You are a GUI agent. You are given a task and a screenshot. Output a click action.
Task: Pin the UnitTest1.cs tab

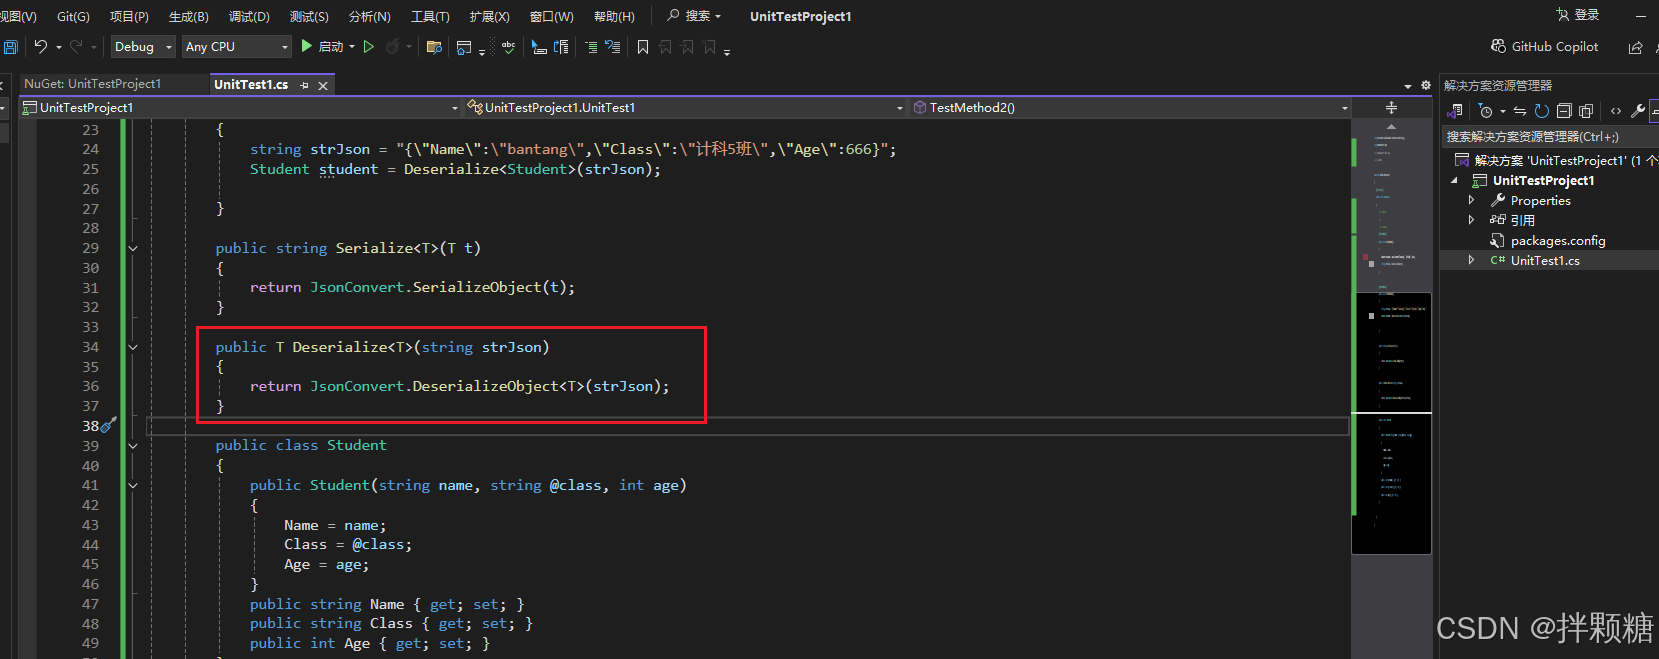(x=305, y=86)
